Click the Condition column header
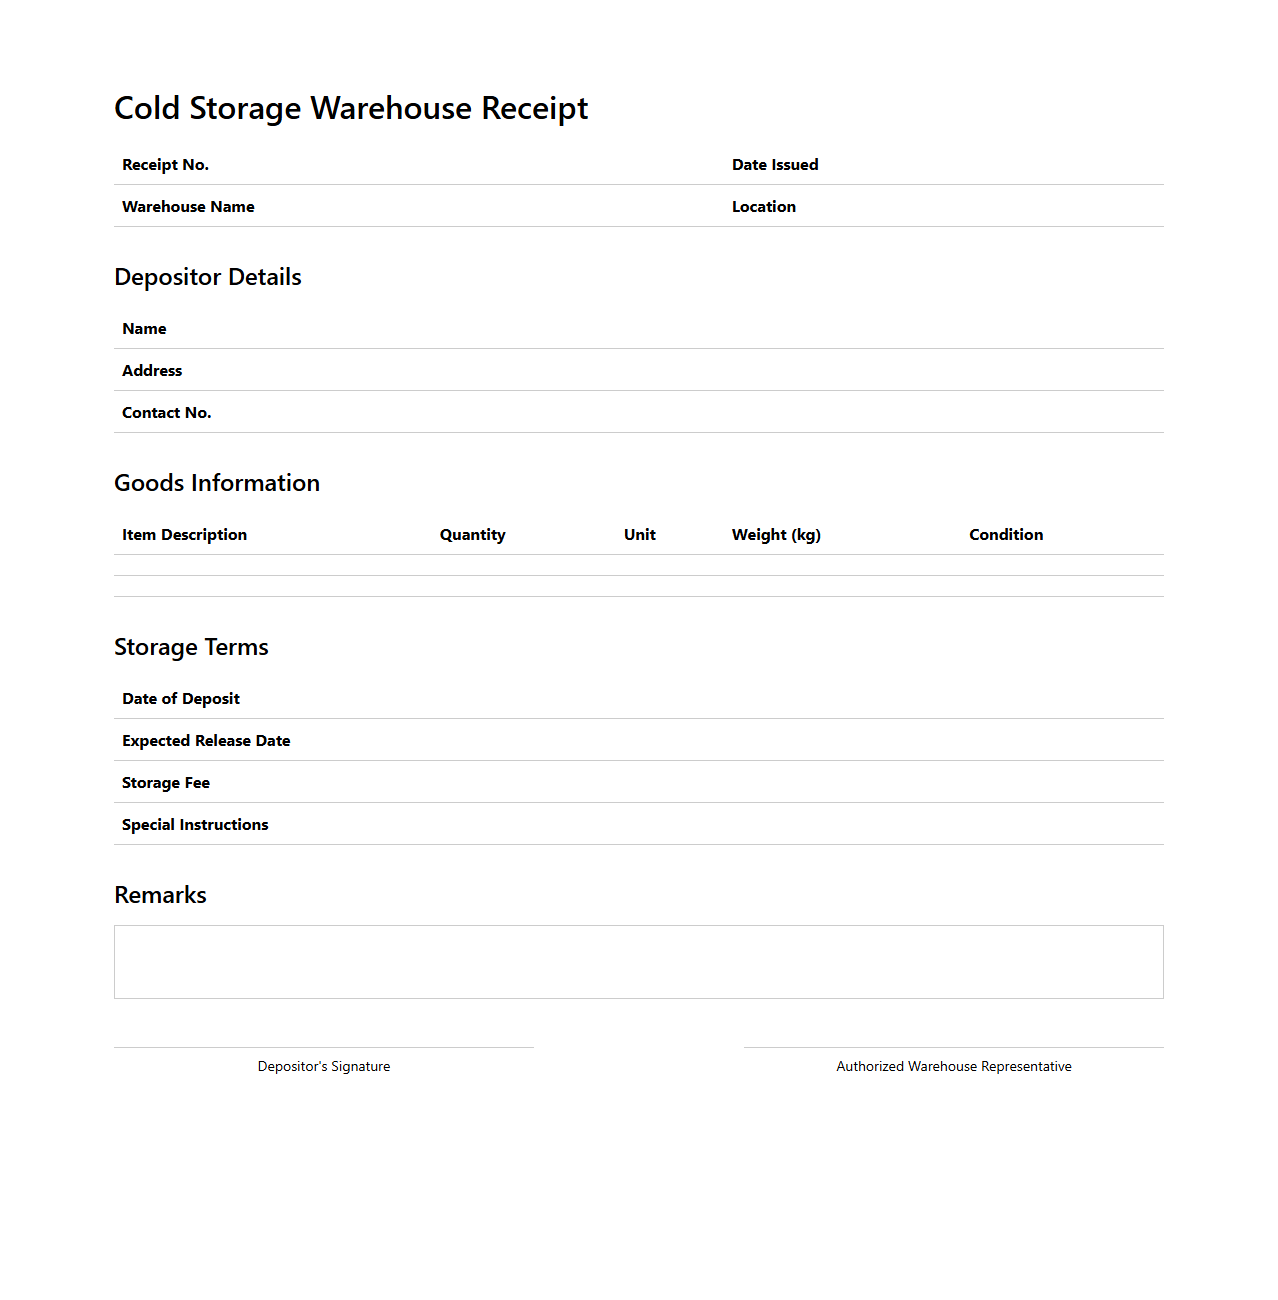 (x=1006, y=534)
